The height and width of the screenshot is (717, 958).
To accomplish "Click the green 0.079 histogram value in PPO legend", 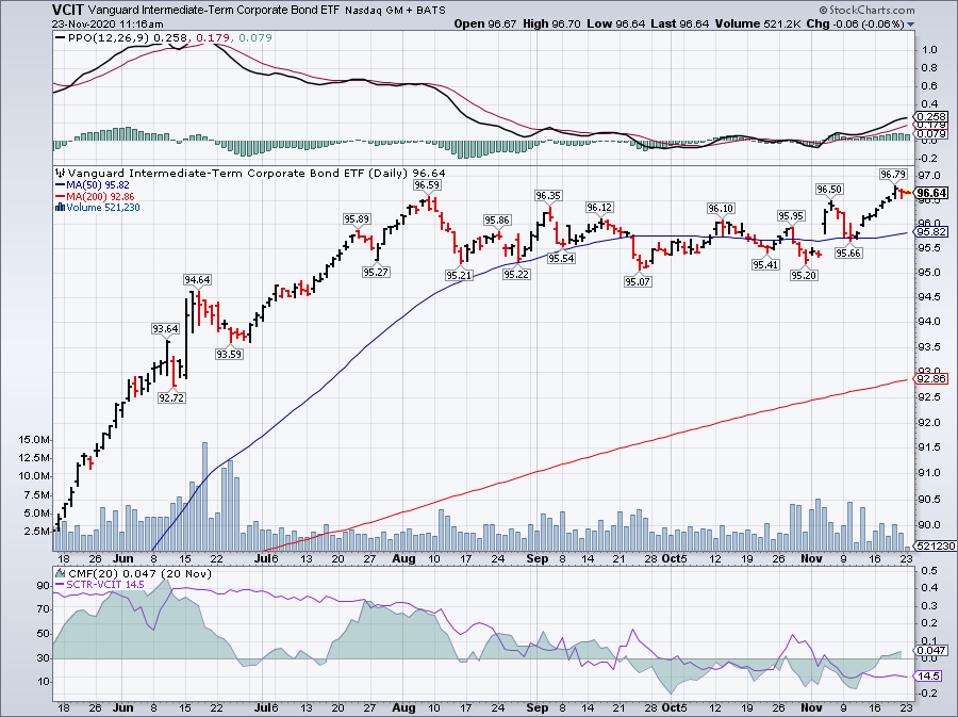I will tap(255, 38).
